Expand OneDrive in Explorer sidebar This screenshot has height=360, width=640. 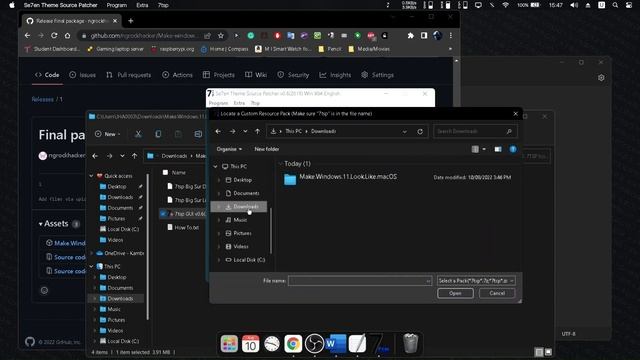91,253
